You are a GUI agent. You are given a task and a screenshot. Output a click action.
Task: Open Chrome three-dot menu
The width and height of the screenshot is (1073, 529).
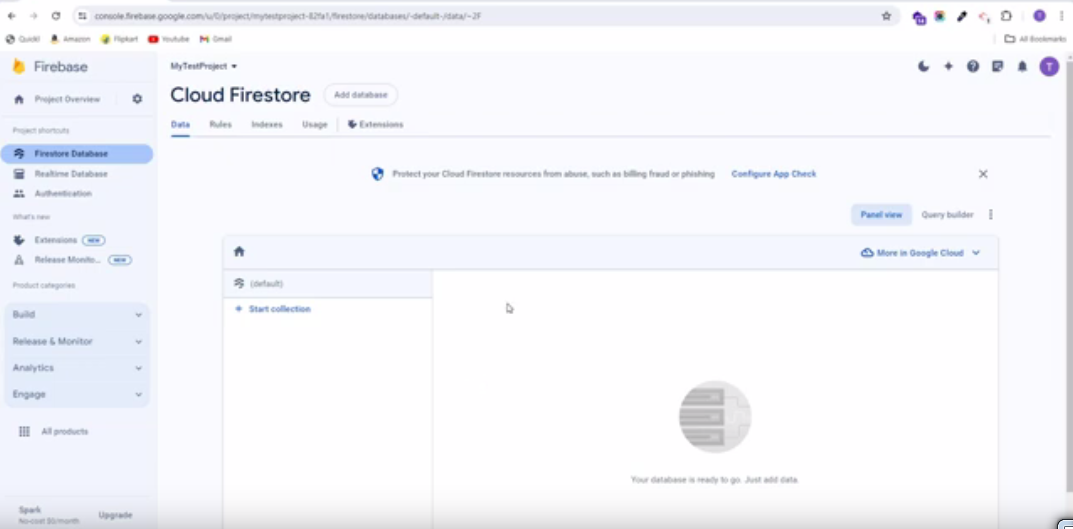coord(1061,16)
